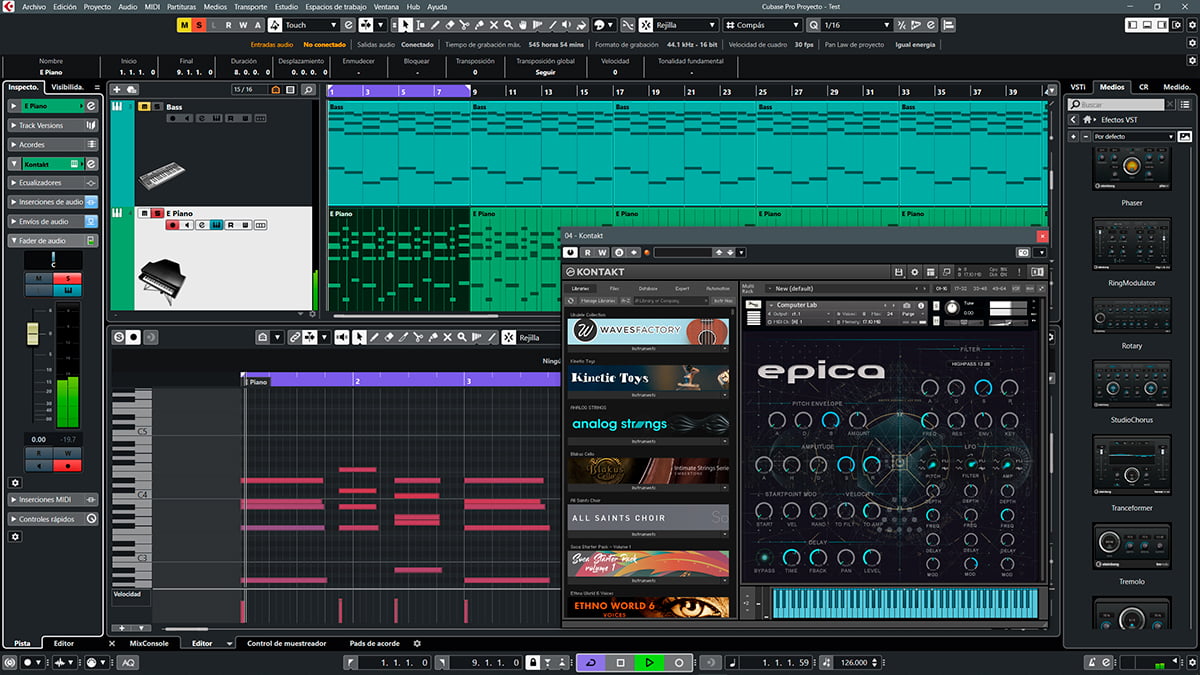Image resolution: width=1200 pixels, height=675 pixels.
Task: Select the Eraser tool in main toolbar
Action: click(x=449, y=25)
